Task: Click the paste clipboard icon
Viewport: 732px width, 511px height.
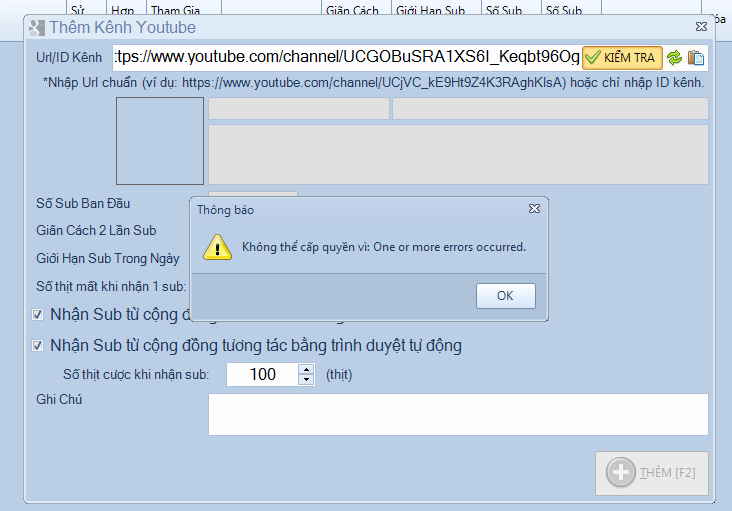Action: click(x=696, y=58)
